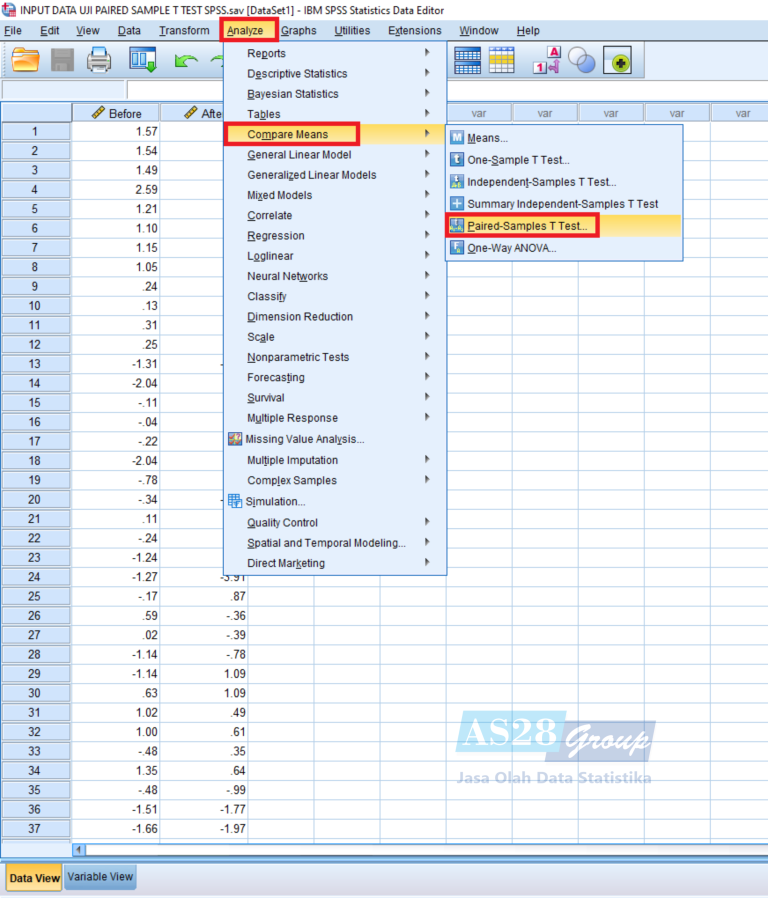The width and height of the screenshot is (768, 898).
Task: Click the Save file disk icon
Action: 62,60
